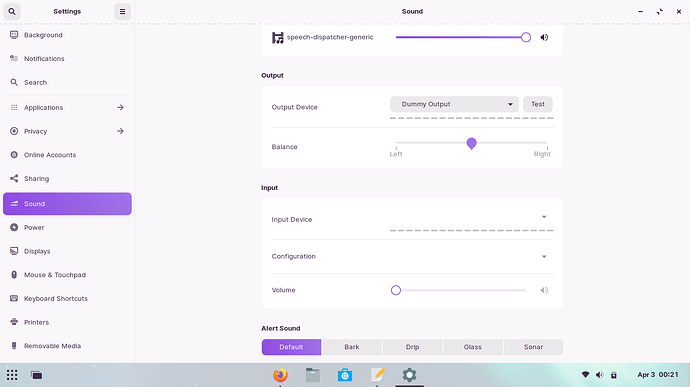This screenshot has height=387, width=690.
Task: Open the text editor from taskbar
Action: coord(378,375)
